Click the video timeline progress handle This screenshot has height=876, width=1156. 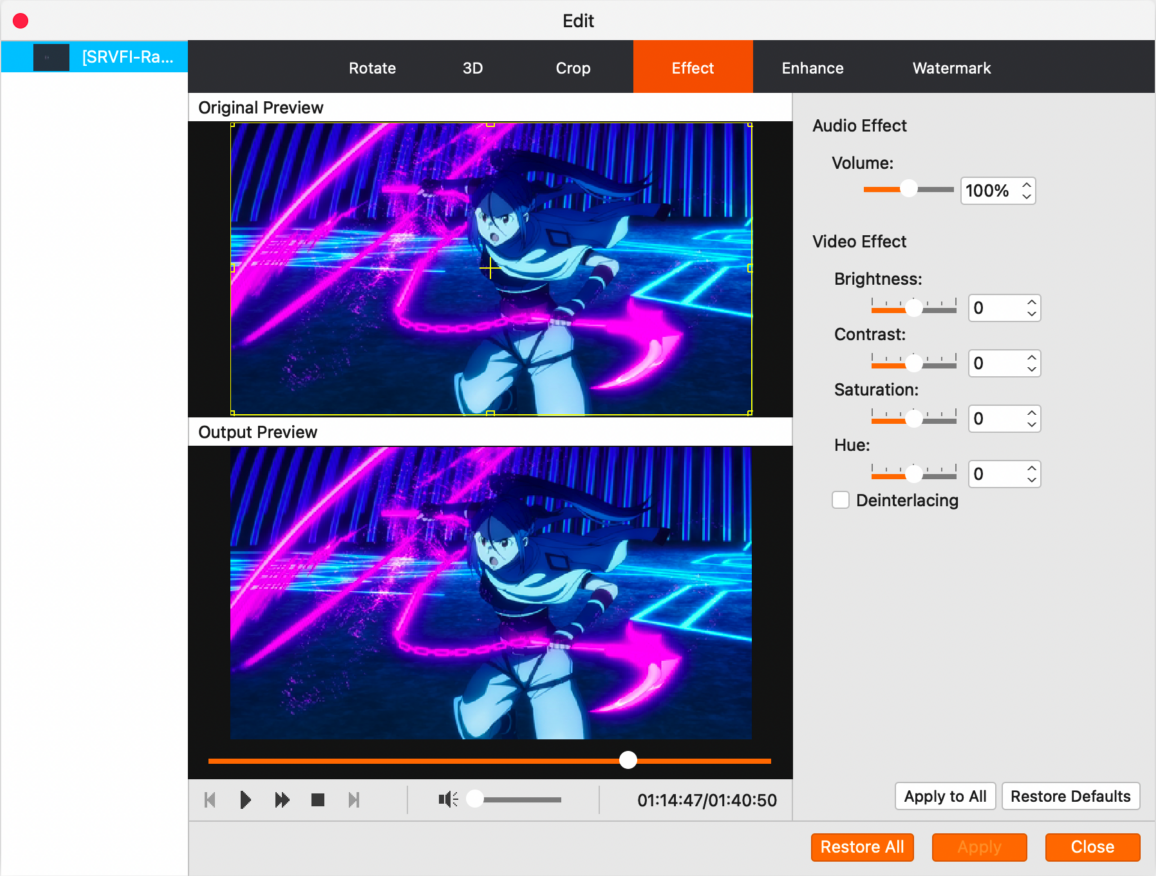[628, 760]
